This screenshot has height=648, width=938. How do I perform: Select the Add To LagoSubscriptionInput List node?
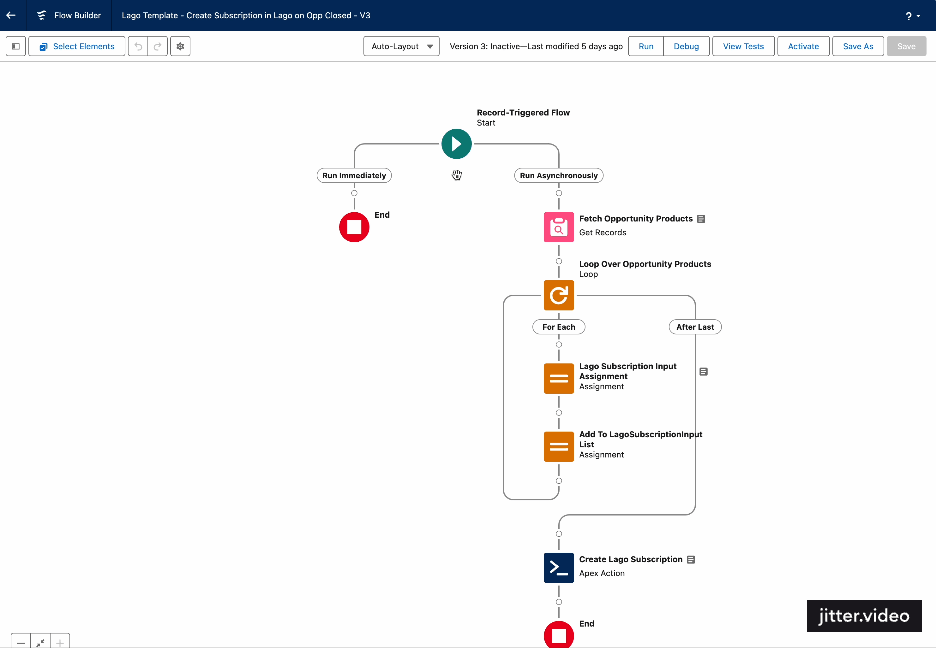(558, 446)
